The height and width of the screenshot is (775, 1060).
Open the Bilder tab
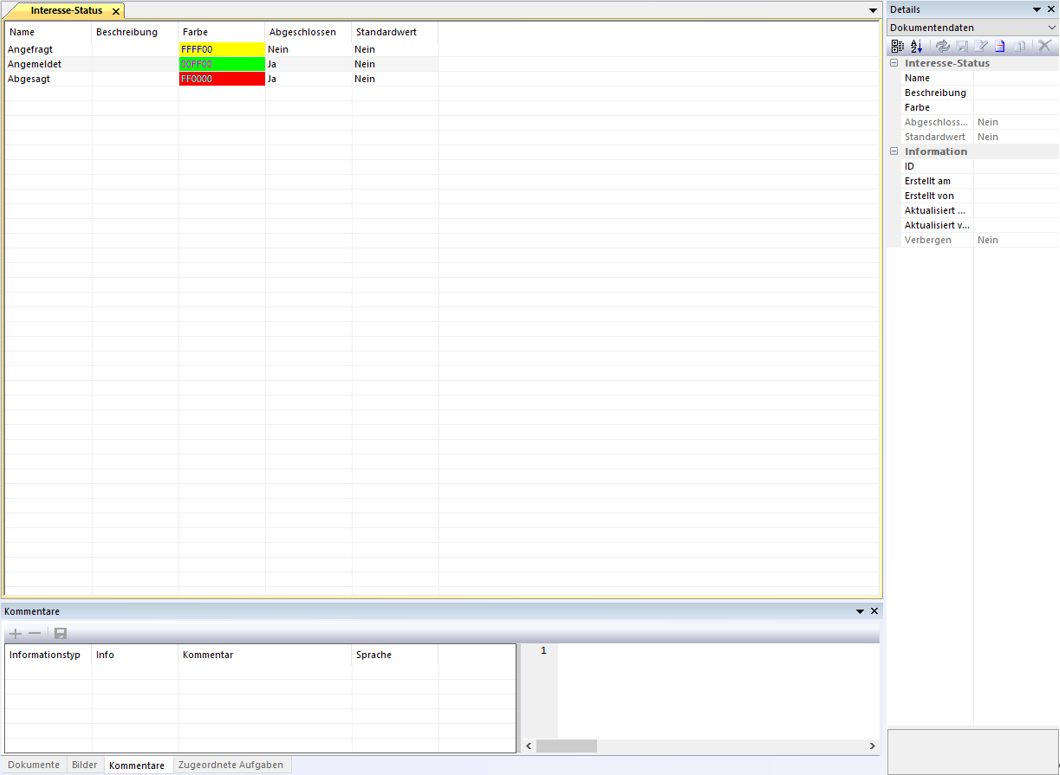coord(85,765)
